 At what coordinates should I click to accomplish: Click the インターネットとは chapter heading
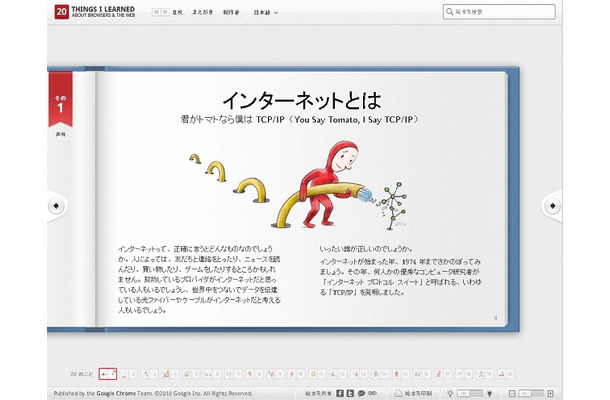tap(301, 100)
